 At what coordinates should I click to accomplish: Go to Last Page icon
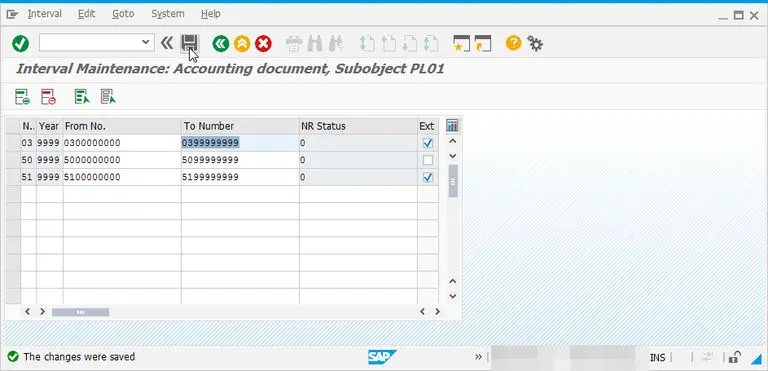click(x=431, y=44)
